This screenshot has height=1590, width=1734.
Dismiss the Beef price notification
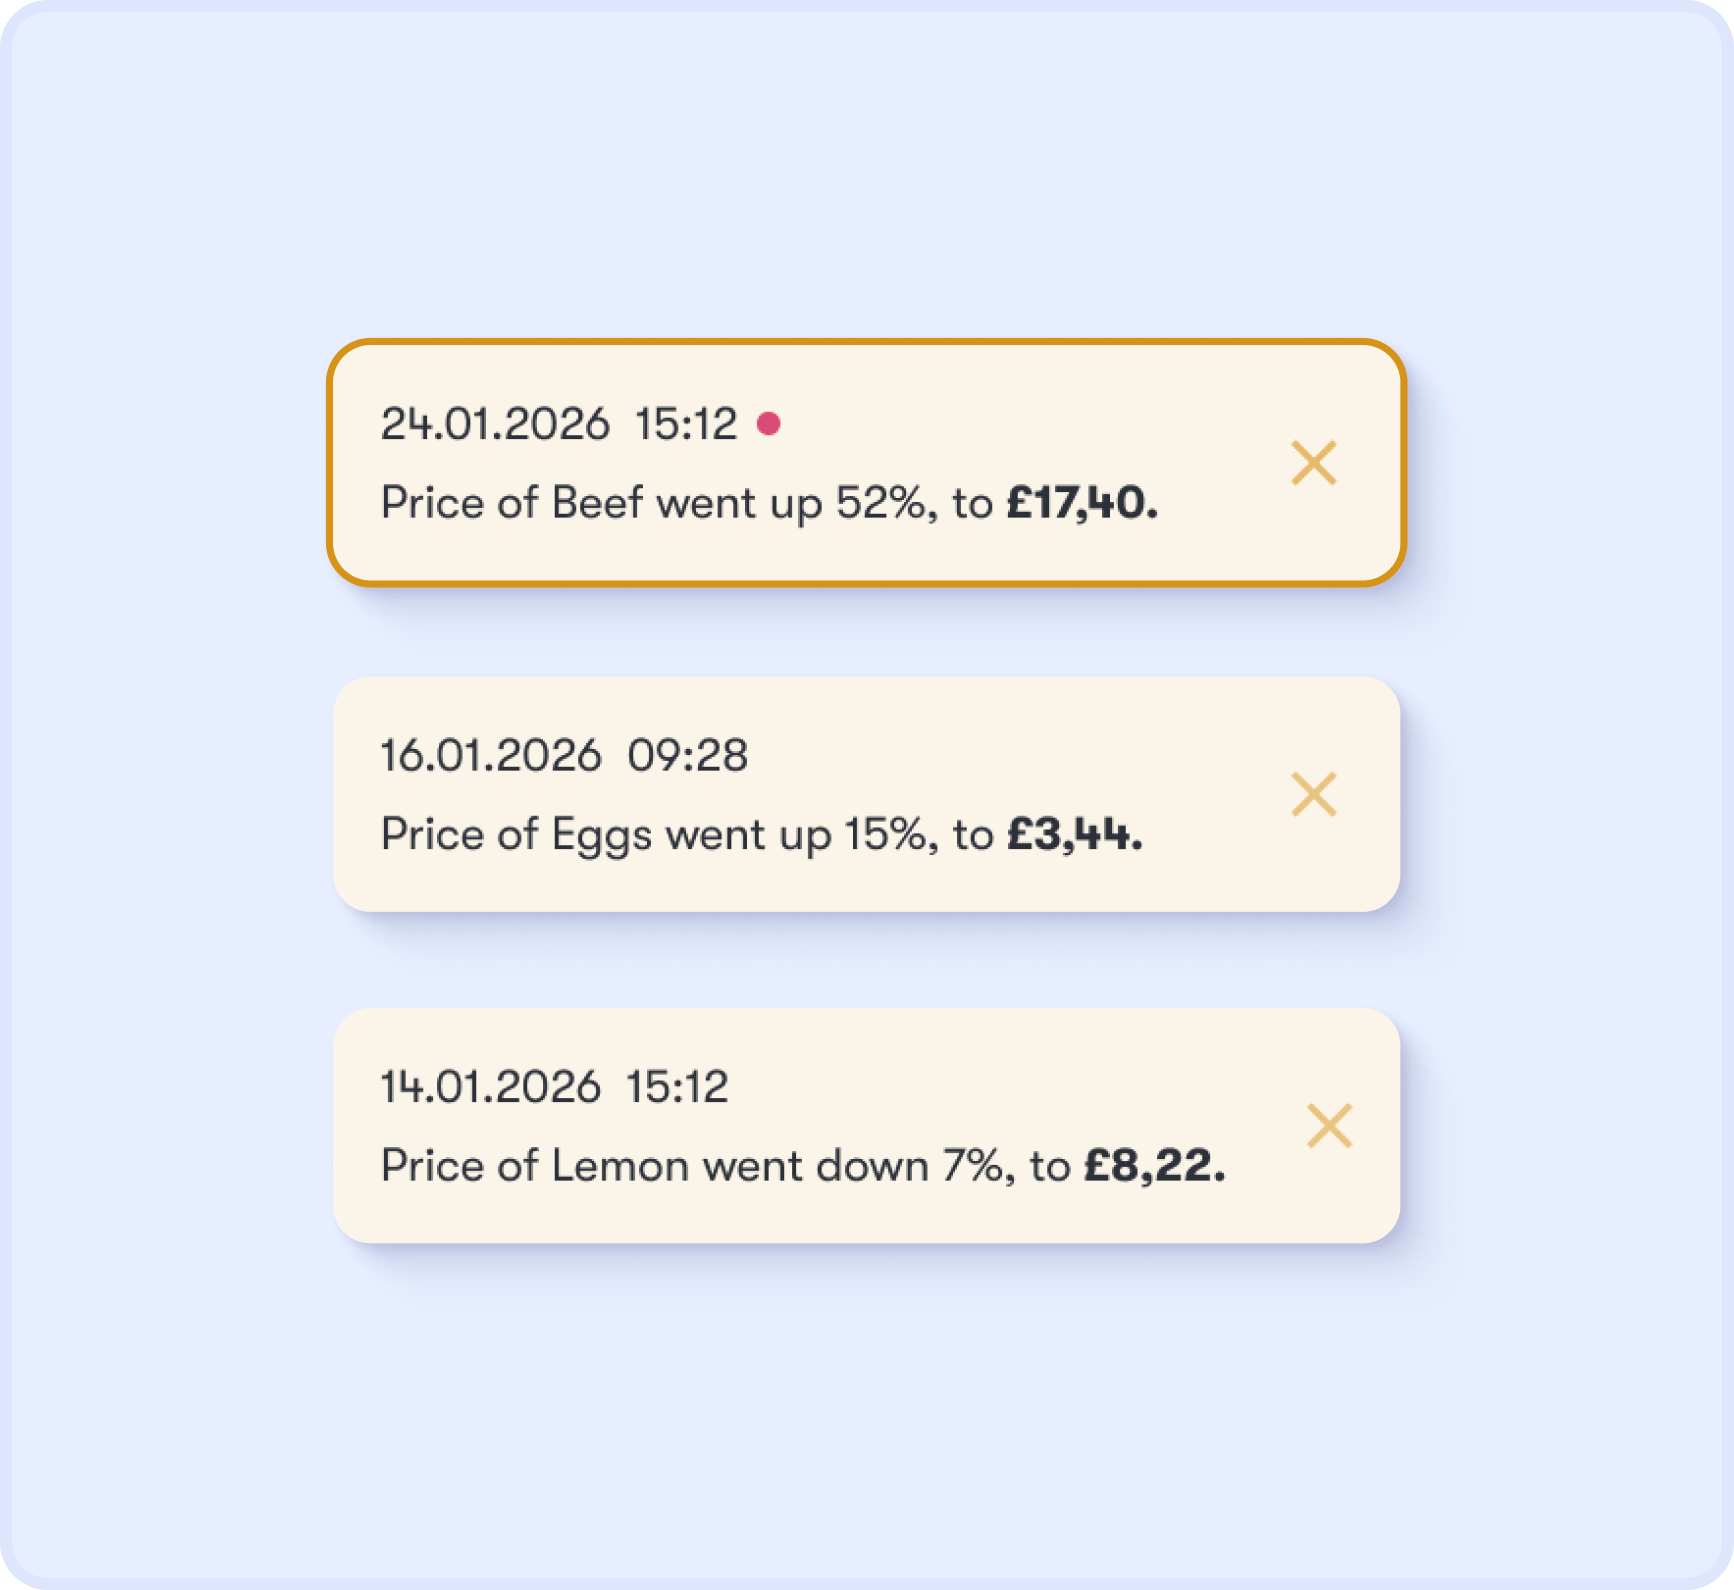[1313, 463]
